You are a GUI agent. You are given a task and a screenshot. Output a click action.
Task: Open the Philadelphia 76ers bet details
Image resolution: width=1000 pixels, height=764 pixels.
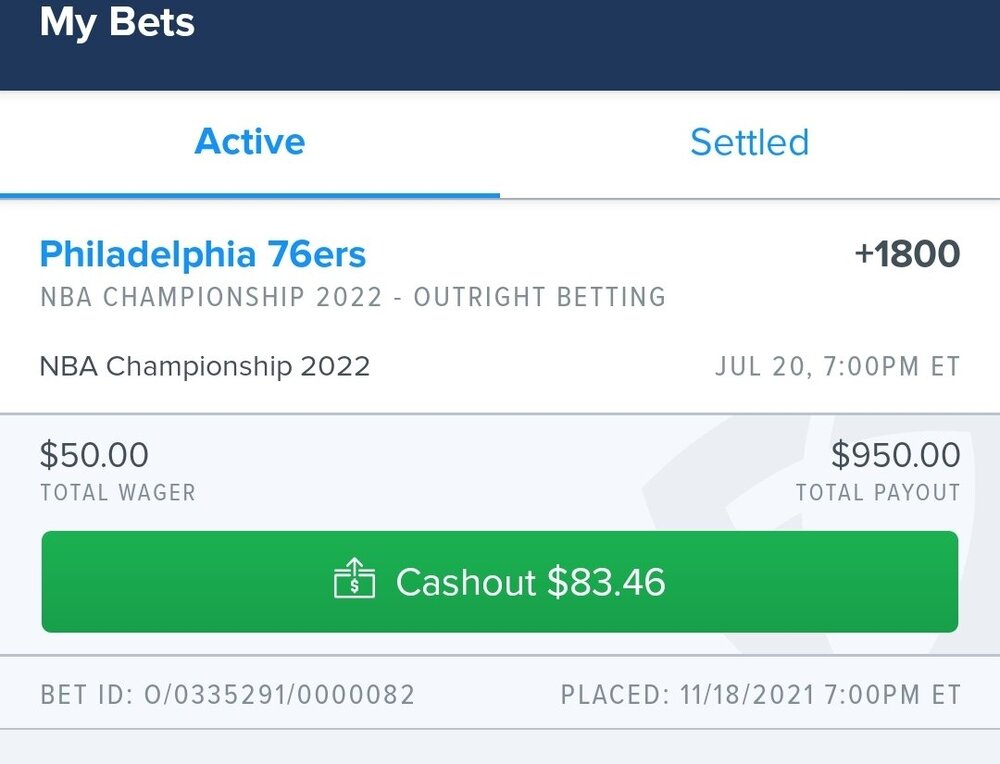203,255
